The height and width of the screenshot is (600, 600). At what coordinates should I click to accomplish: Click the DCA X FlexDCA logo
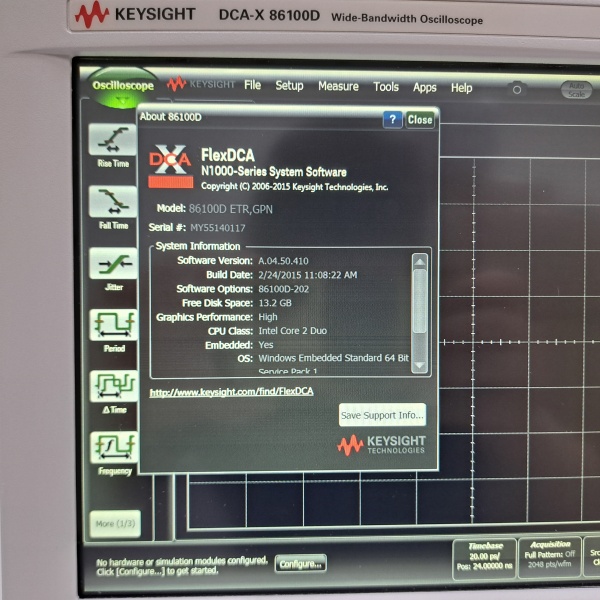[x=170, y=166]
